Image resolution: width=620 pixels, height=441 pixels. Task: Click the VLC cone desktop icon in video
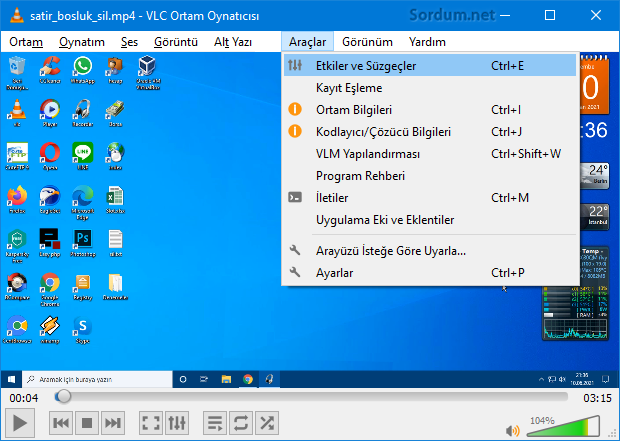17,110
